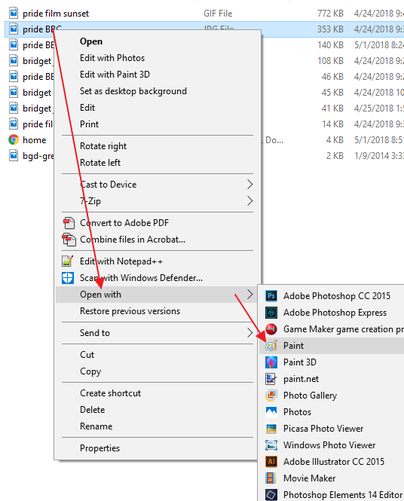
Task: Expand the 7-Zip submenu arrow
Action: (x=250, y=201)
